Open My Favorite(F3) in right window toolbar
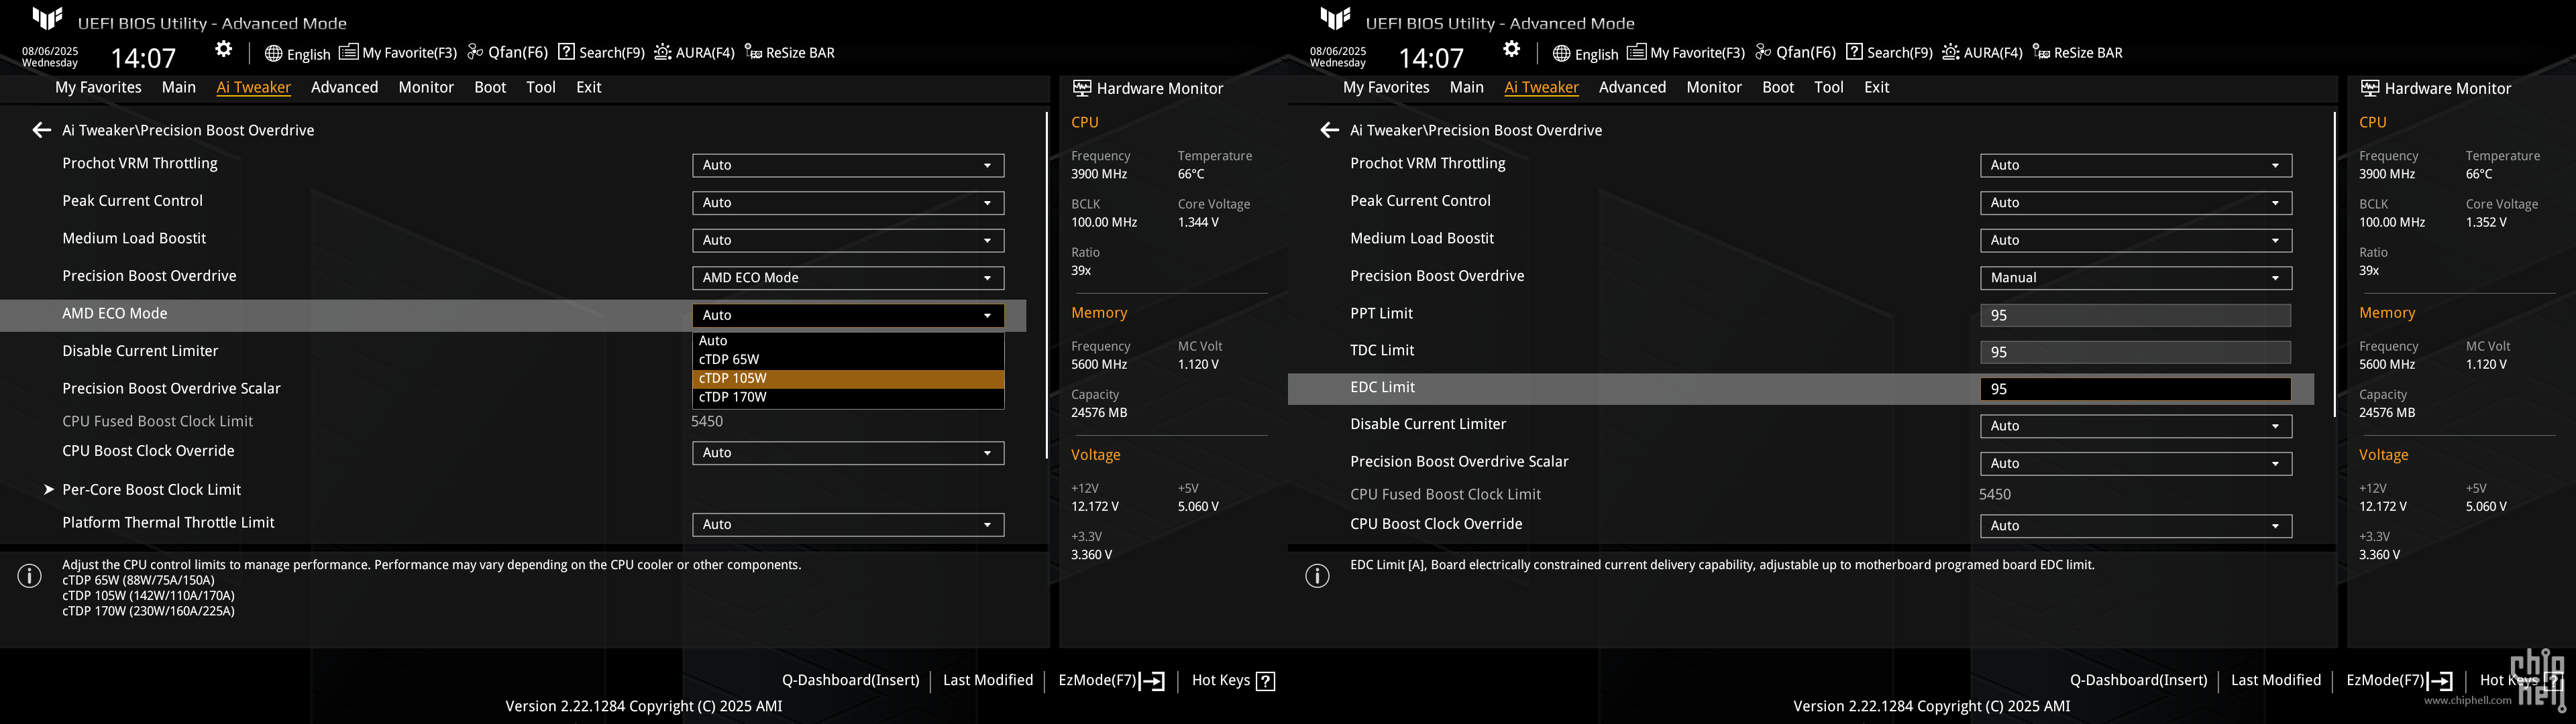This screenshot has height=724, width=2576. click(x=1686, y=53)
